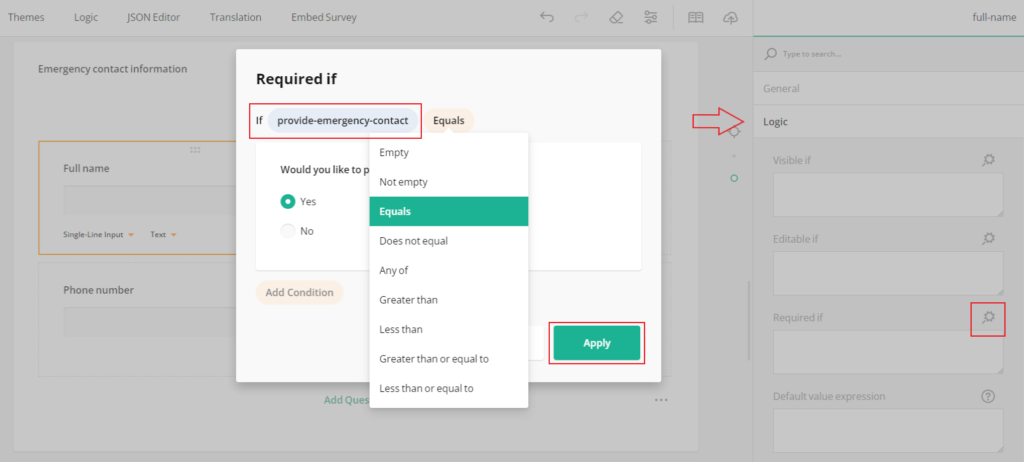This screenshot has height=462, width=1024.
Task: Select the Yes radio button
Action: (x=288, y=201)
